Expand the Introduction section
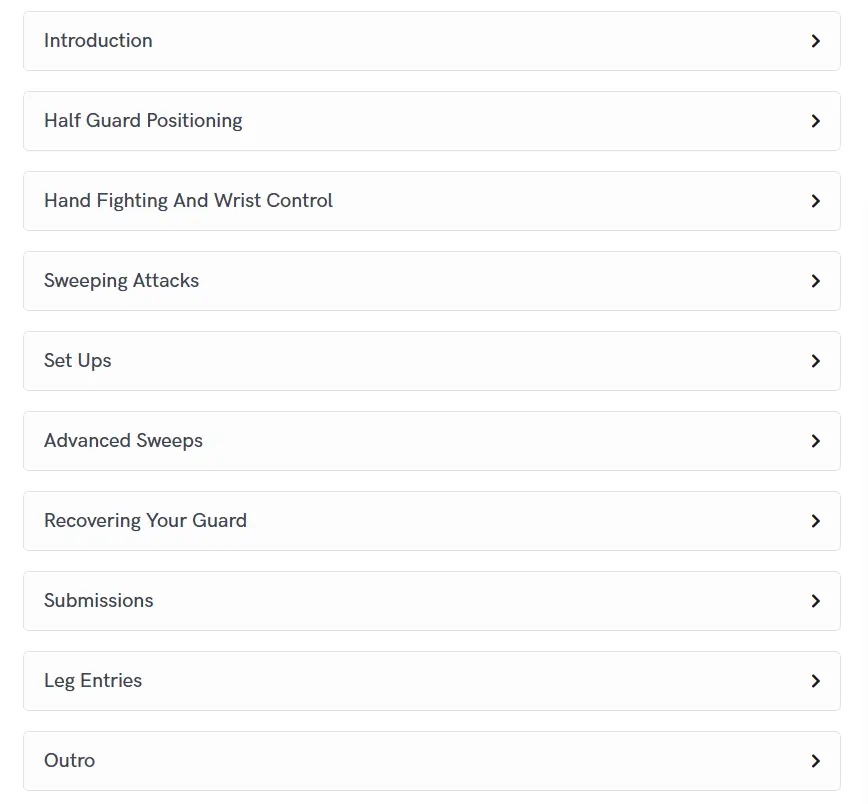868x804 pixels. 98,41
